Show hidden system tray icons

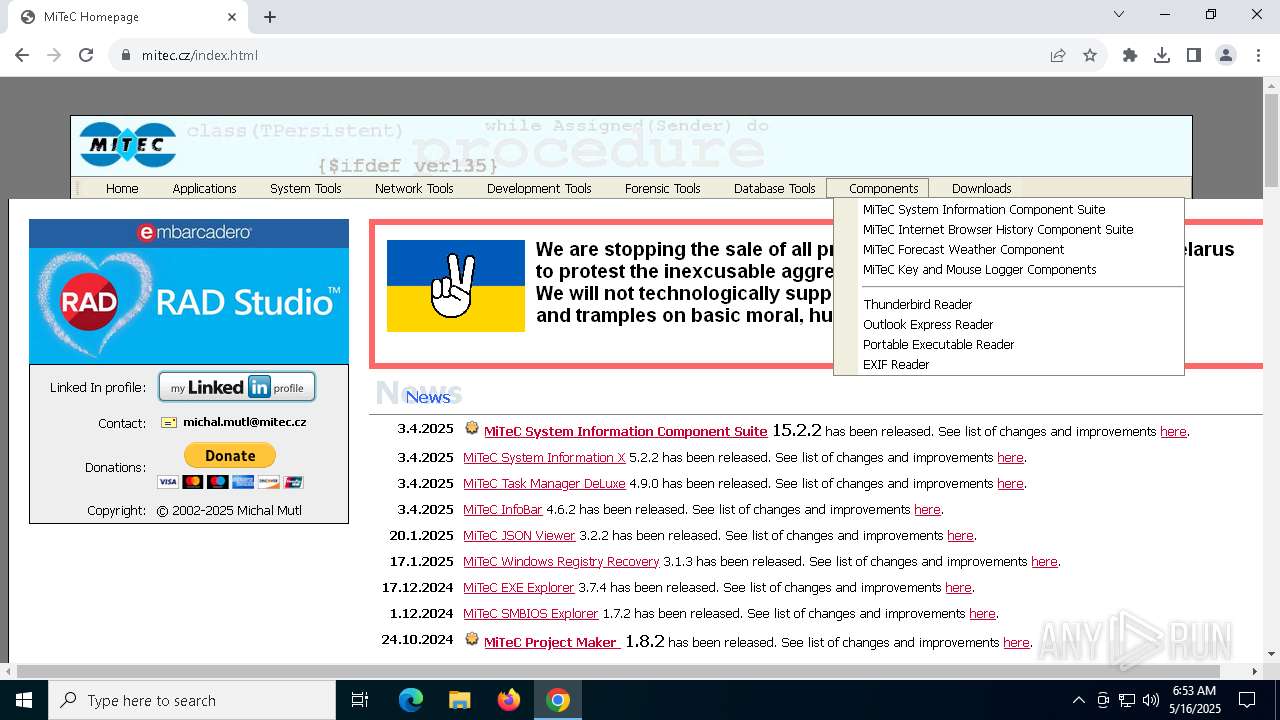1078,700
